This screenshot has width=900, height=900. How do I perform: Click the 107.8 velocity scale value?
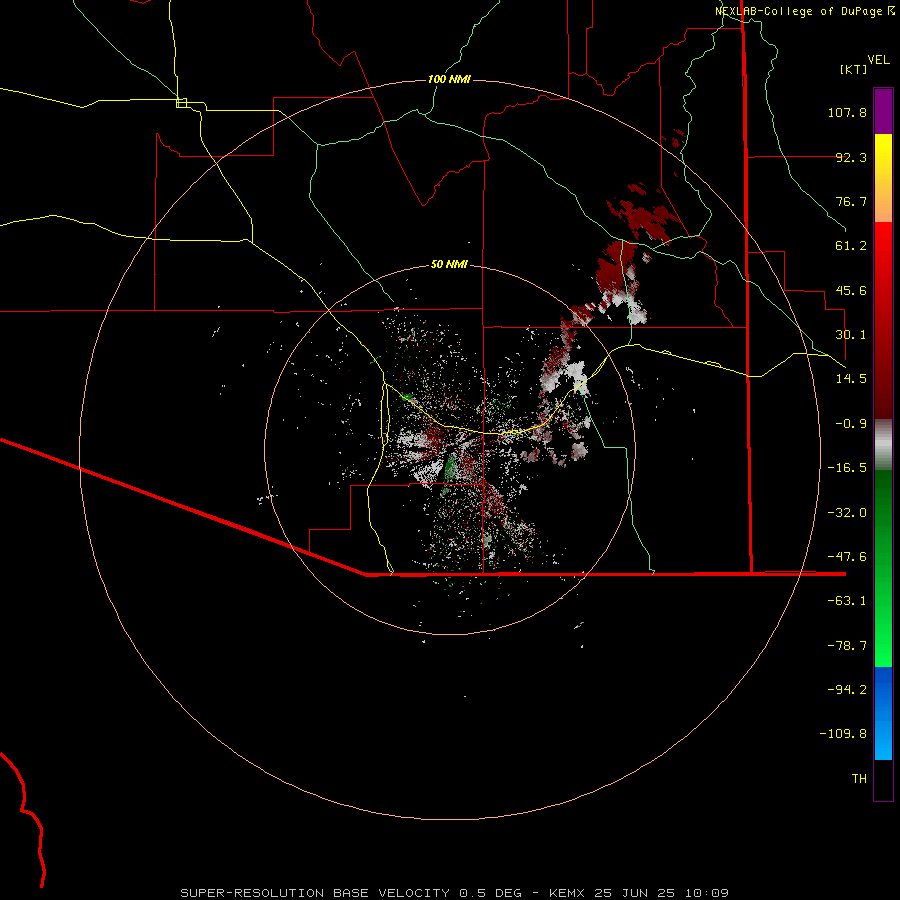(x=847, y=112)
